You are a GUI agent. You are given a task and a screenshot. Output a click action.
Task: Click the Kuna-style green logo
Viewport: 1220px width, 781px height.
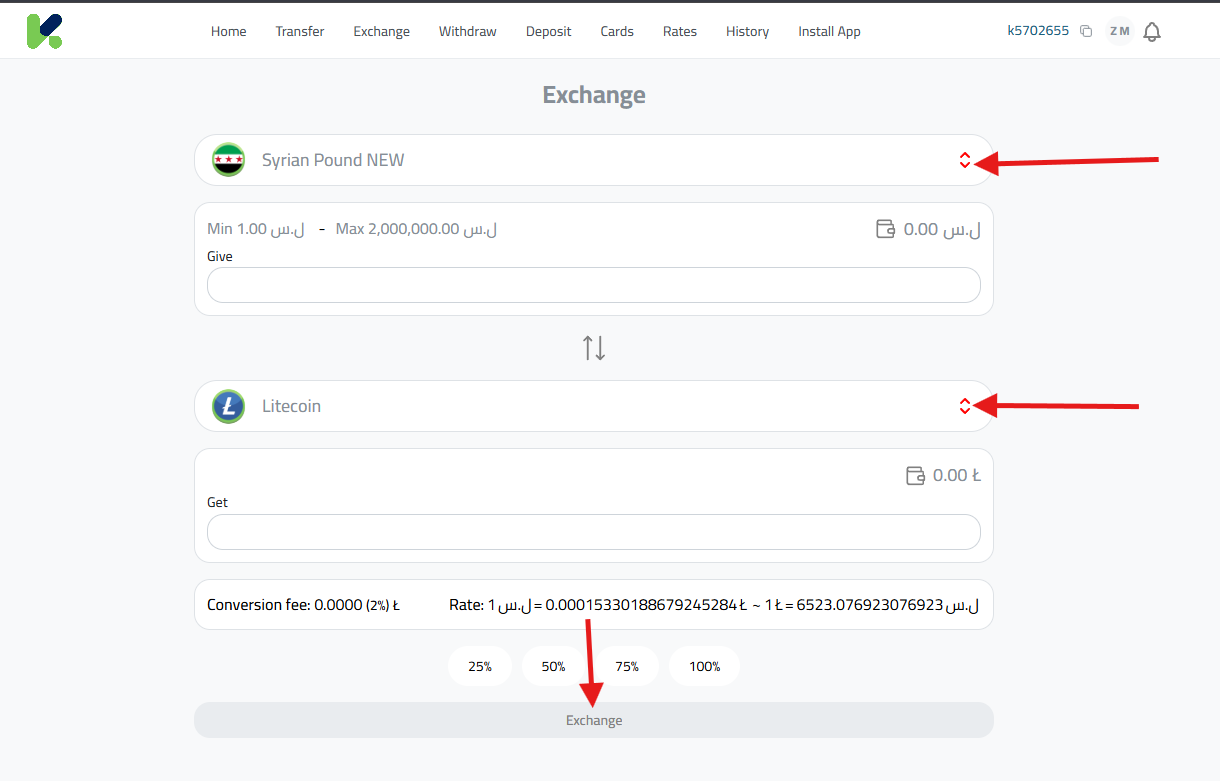tap(44, 30)
